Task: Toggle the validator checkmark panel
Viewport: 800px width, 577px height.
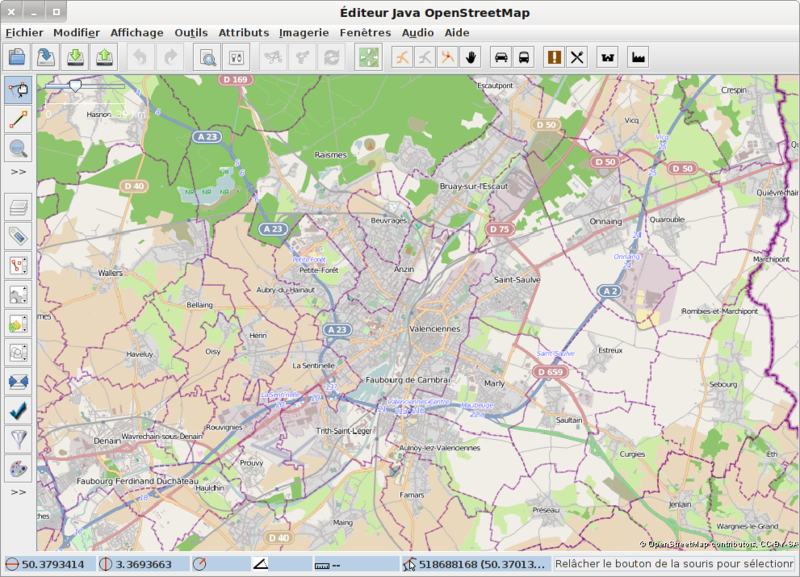Action: tap(18, 410)
